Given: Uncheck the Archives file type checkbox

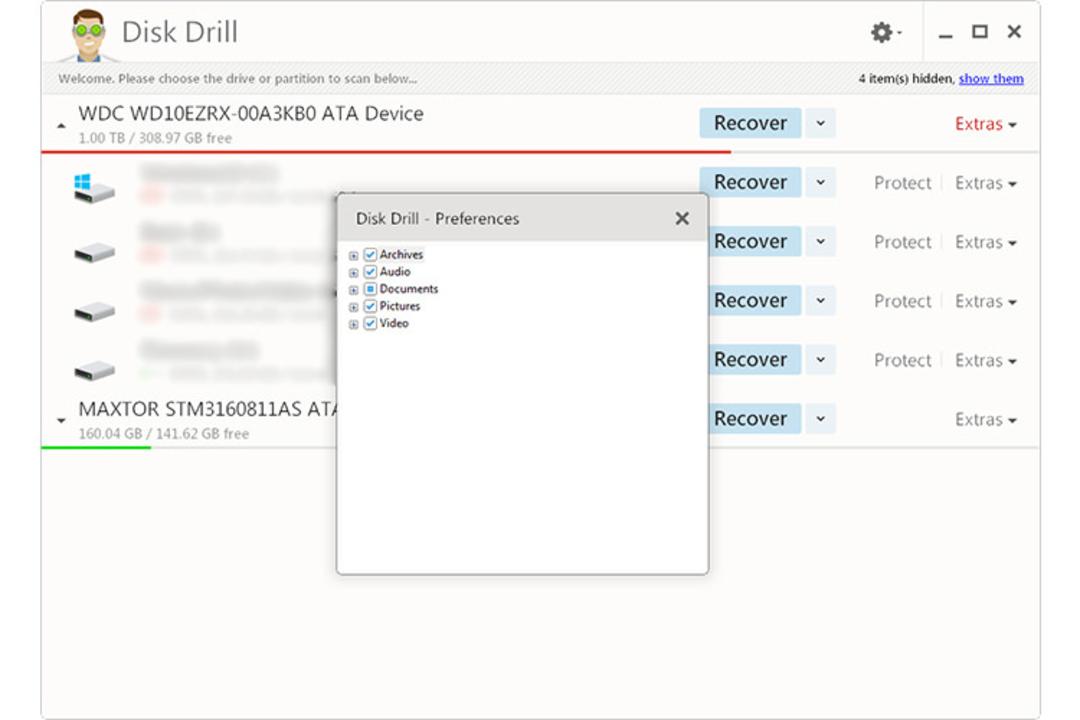Looking at the screenshot, I should point(370,254).
